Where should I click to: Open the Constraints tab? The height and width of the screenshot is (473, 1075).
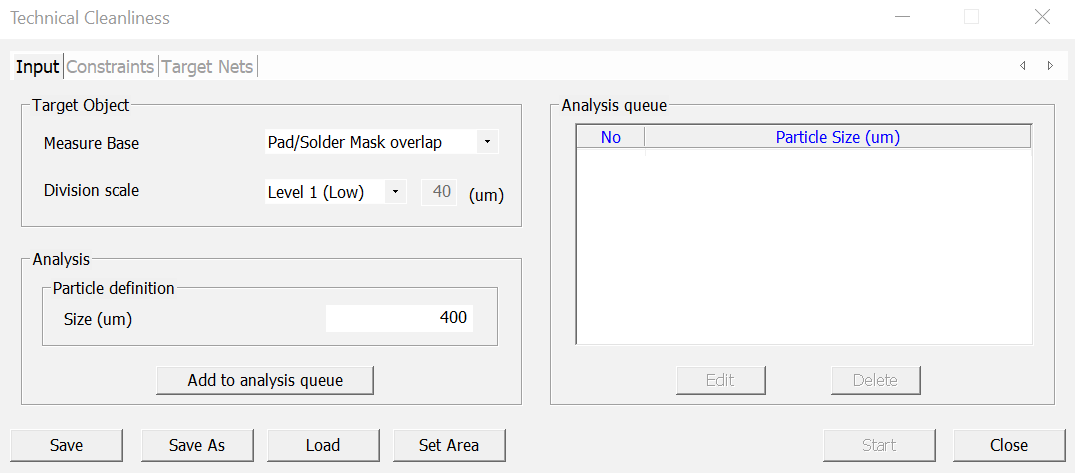coord(110,67)
